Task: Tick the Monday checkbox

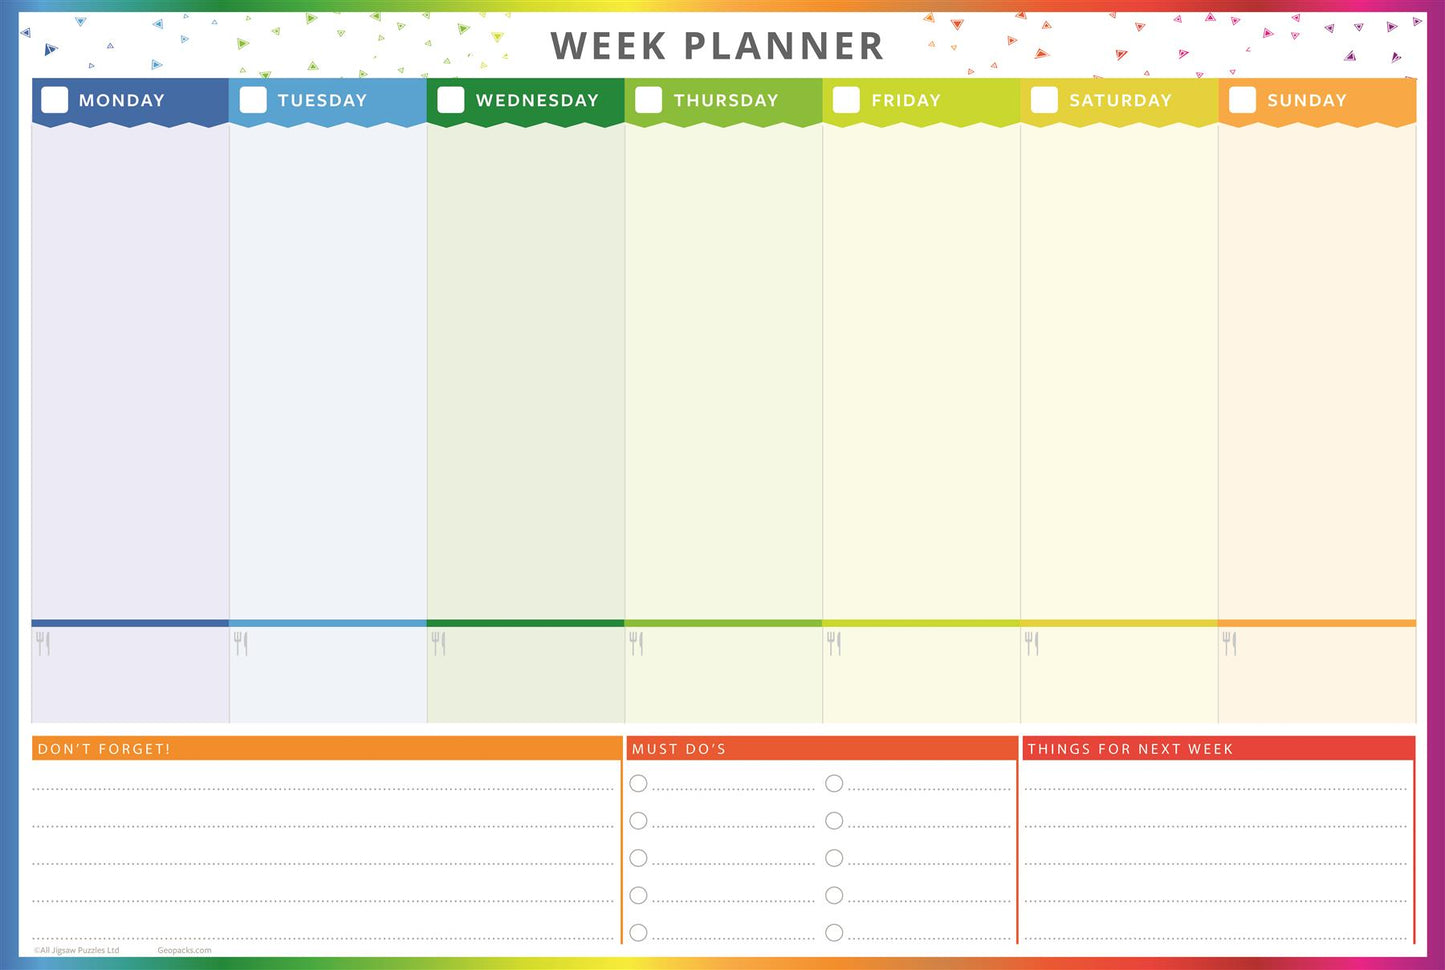Action: tap(55, 100)
